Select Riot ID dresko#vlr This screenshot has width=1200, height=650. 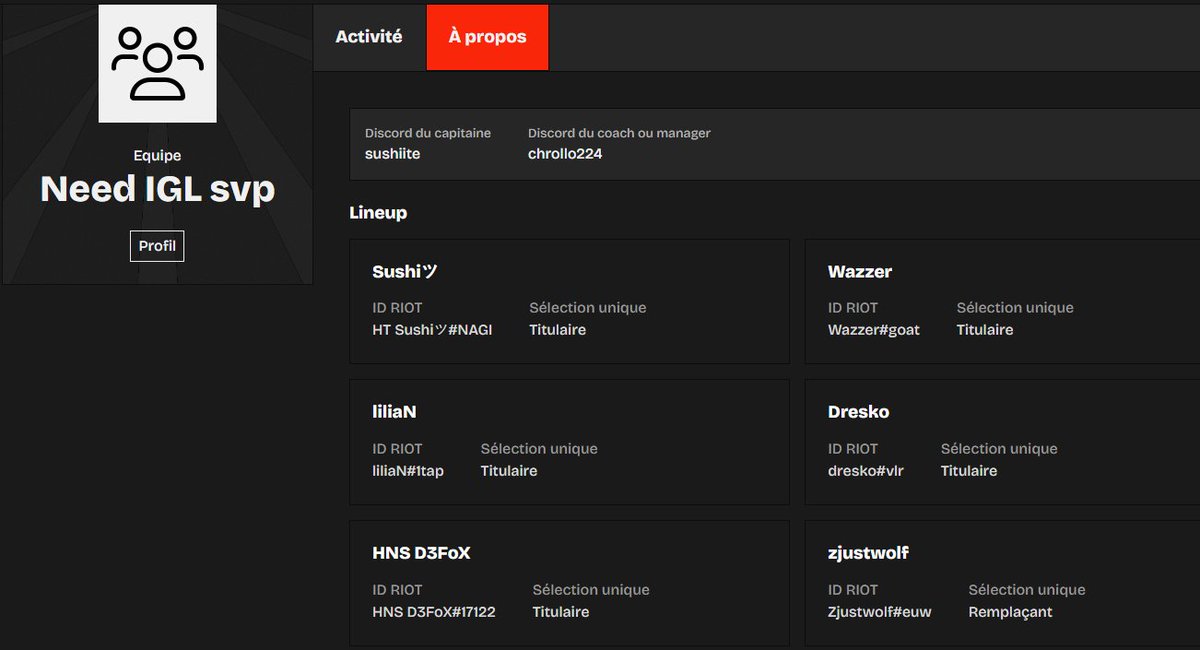click(866, 471)
